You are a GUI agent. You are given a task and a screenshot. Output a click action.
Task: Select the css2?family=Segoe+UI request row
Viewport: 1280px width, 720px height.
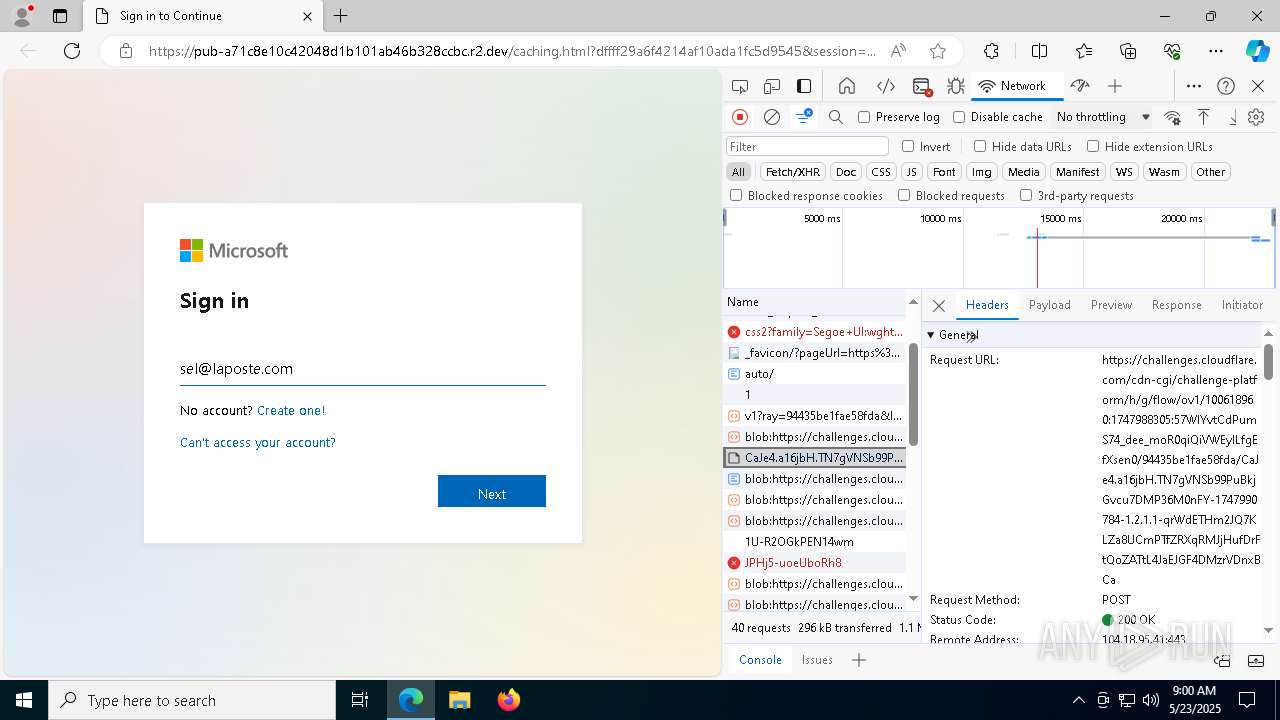tap(816, 332)
